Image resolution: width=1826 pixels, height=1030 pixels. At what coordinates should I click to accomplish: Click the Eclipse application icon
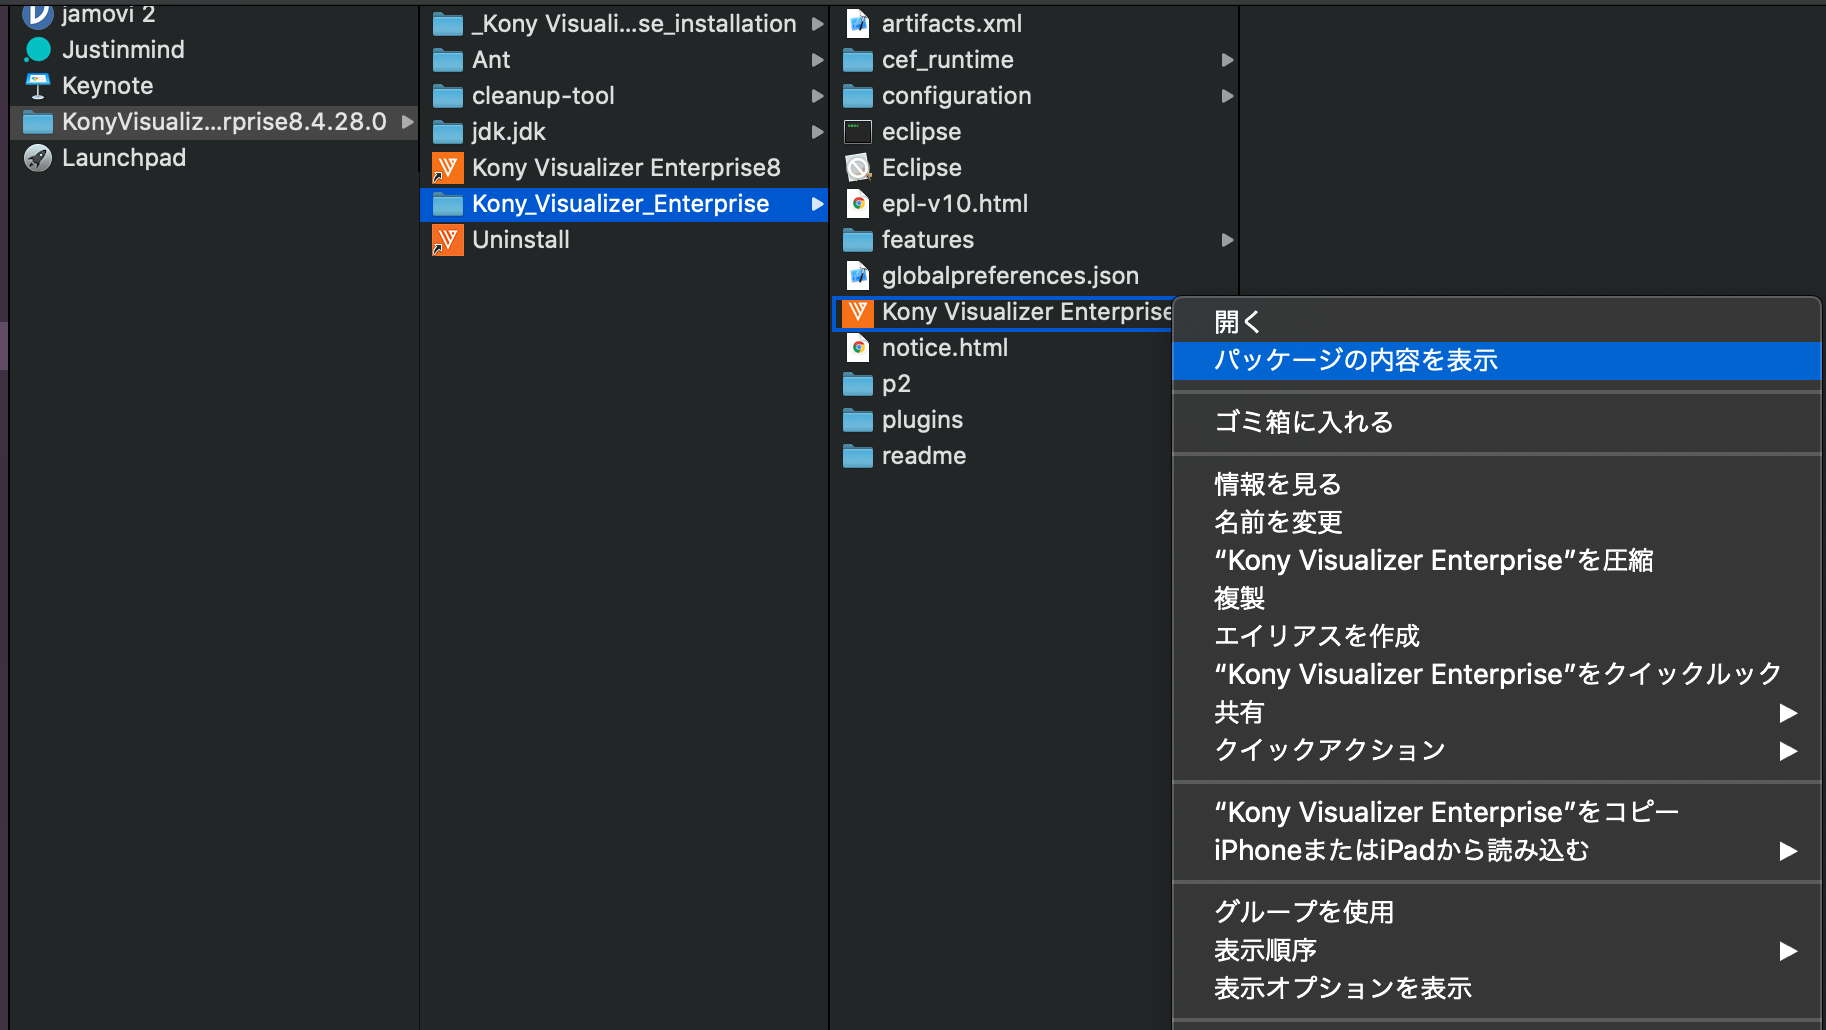tap(858, 168)
